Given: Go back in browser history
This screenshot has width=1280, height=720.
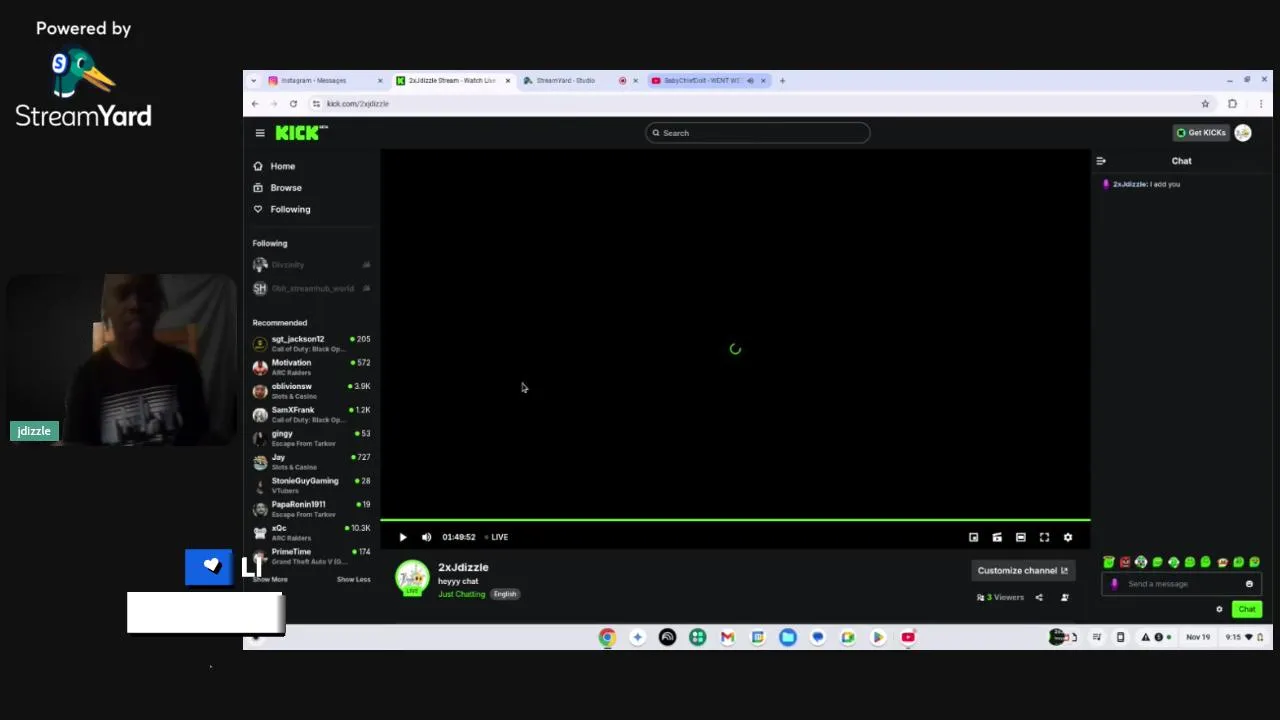Looking at the screenshot, I should pos(255,104).
